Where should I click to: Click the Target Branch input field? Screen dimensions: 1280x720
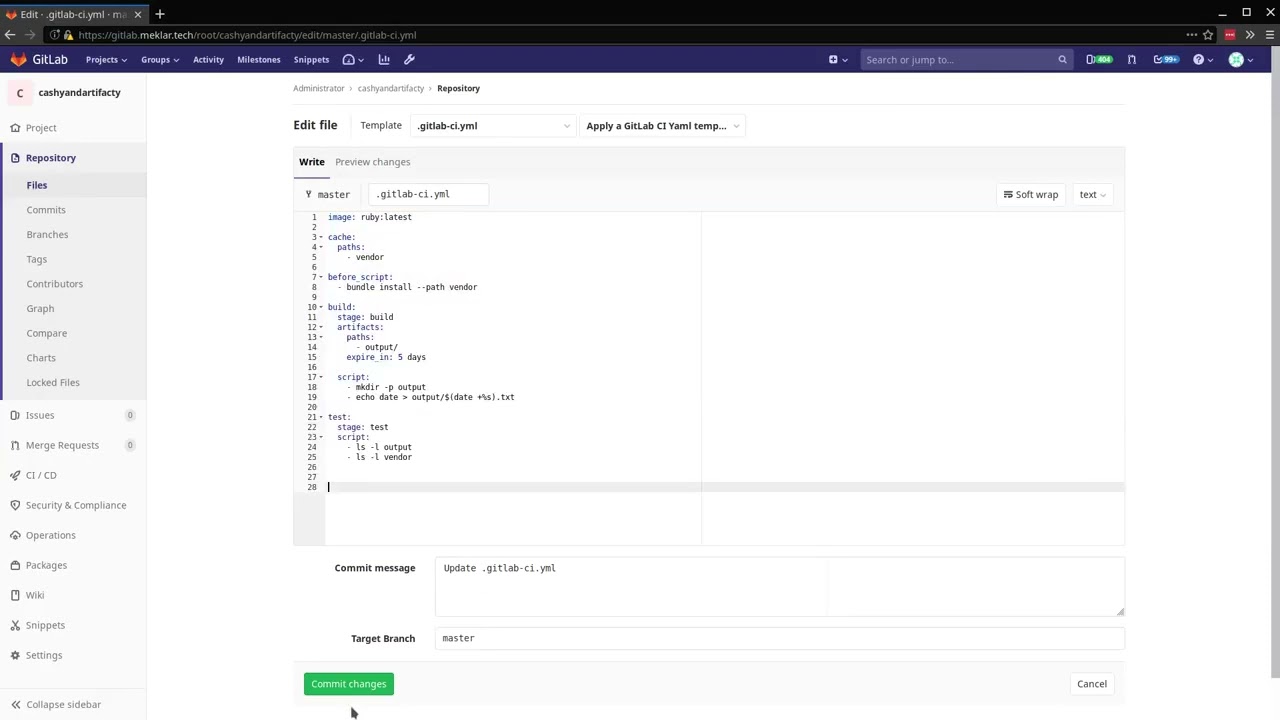780,638
